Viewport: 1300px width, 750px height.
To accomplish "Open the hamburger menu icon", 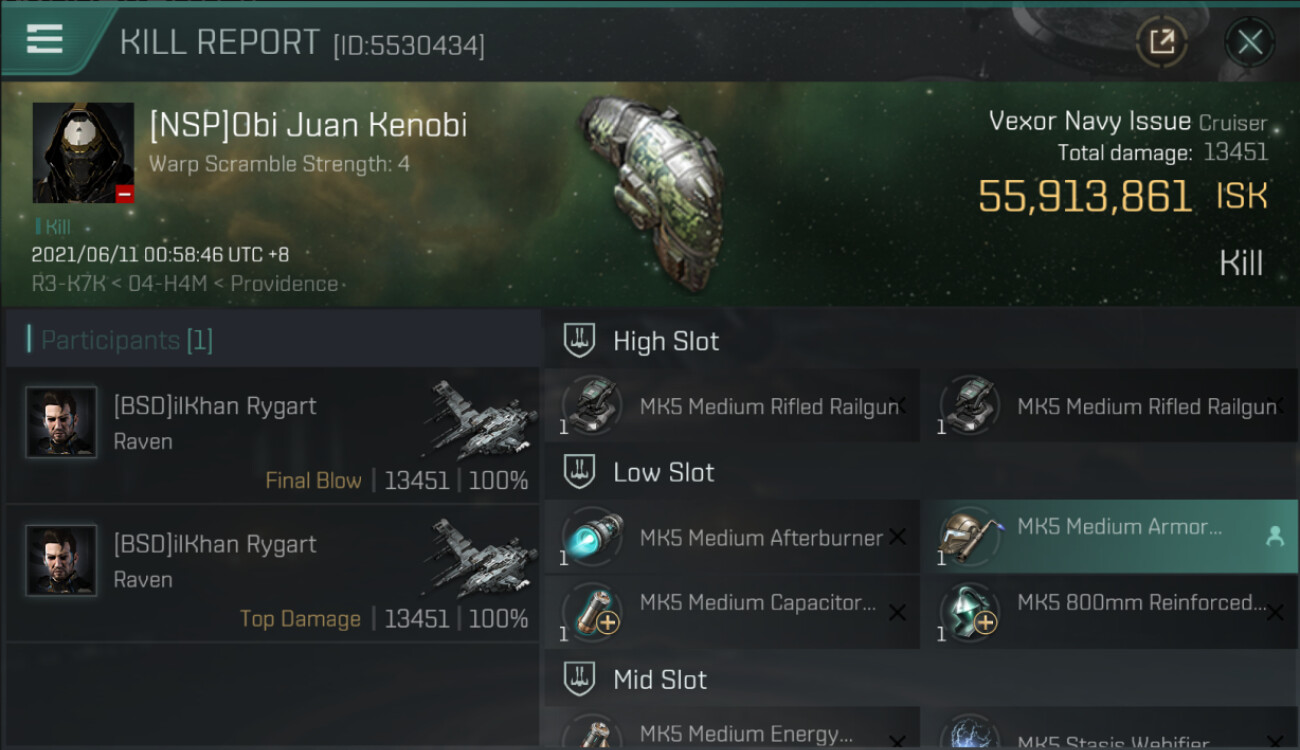I will coord(45,39).
